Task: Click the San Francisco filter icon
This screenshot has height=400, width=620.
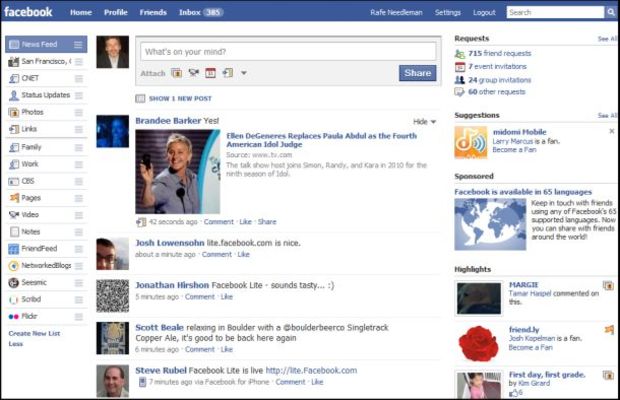Action: coord(14,61)
